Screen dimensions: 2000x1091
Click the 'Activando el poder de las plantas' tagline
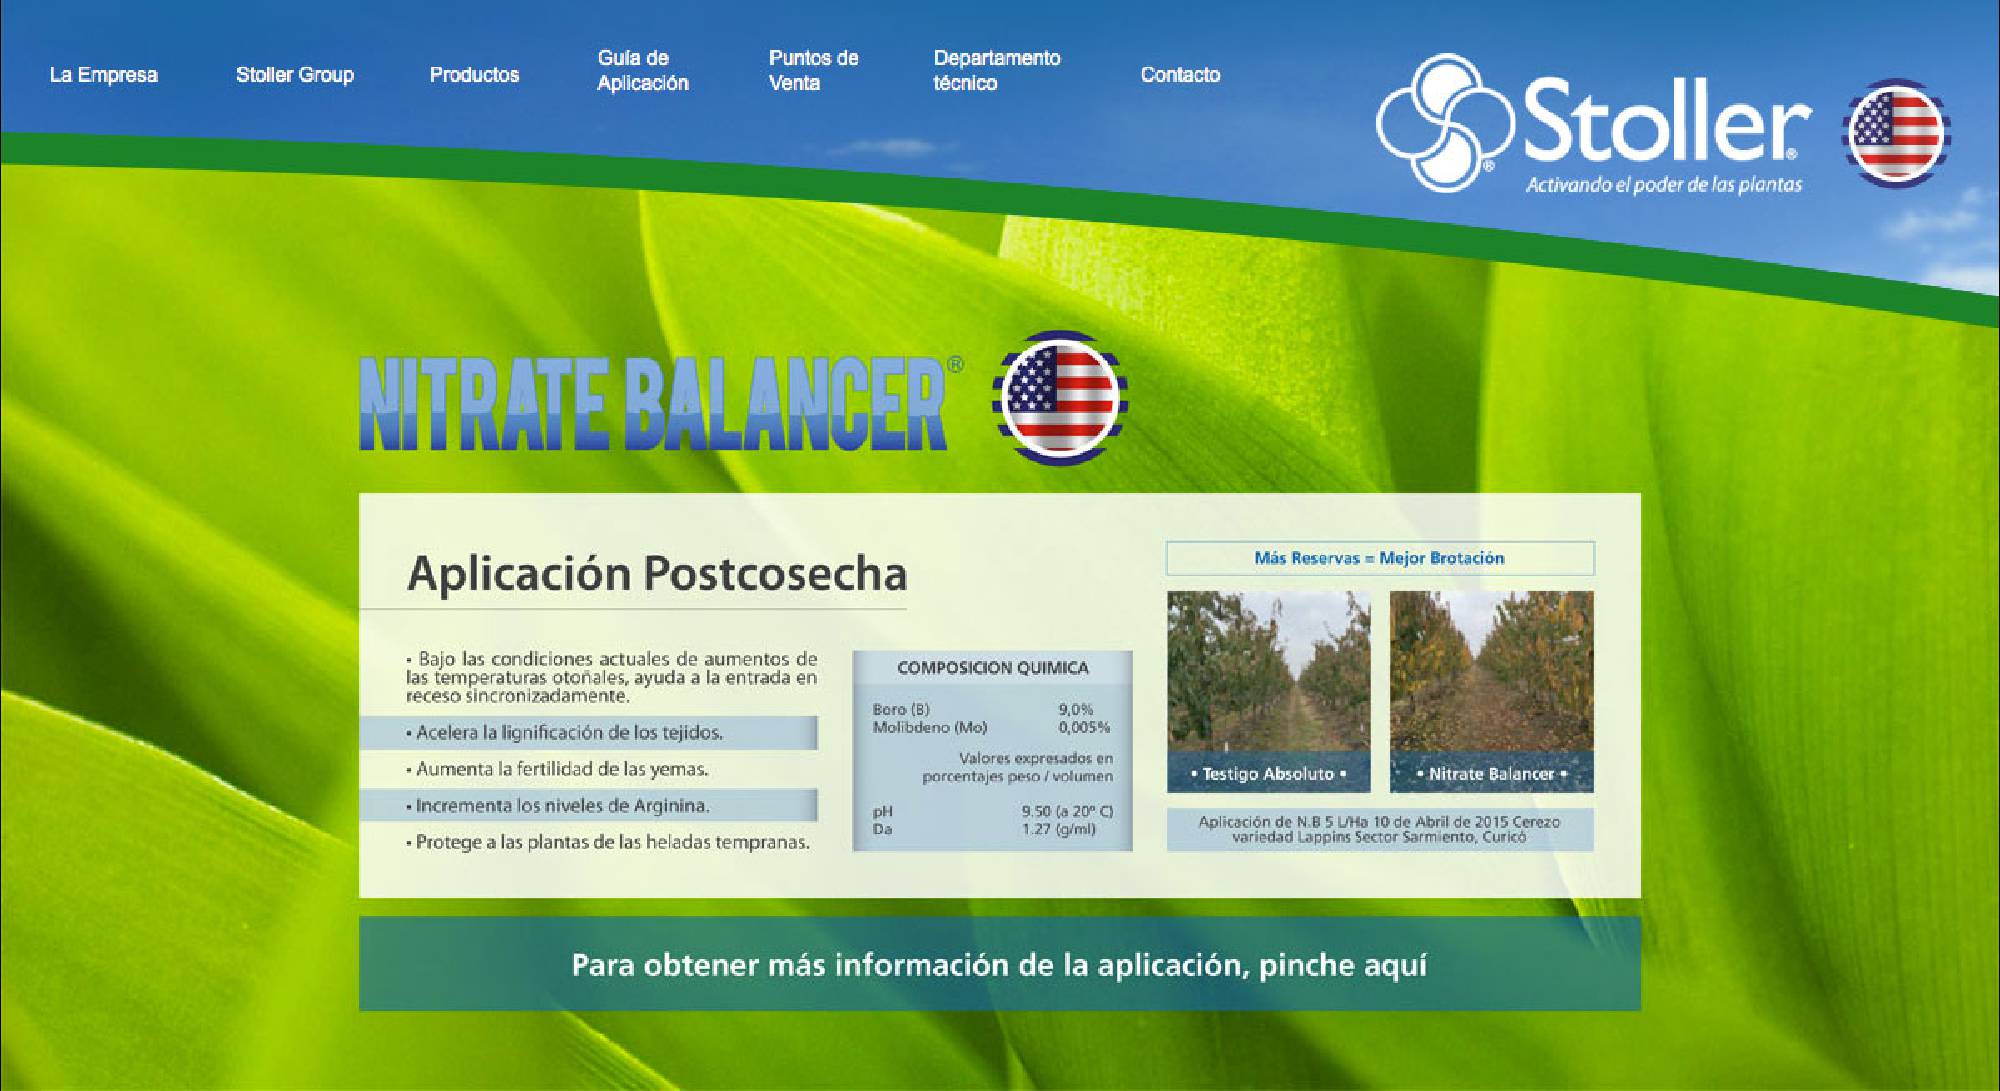pyautogui.click(x=1664, y=185)
